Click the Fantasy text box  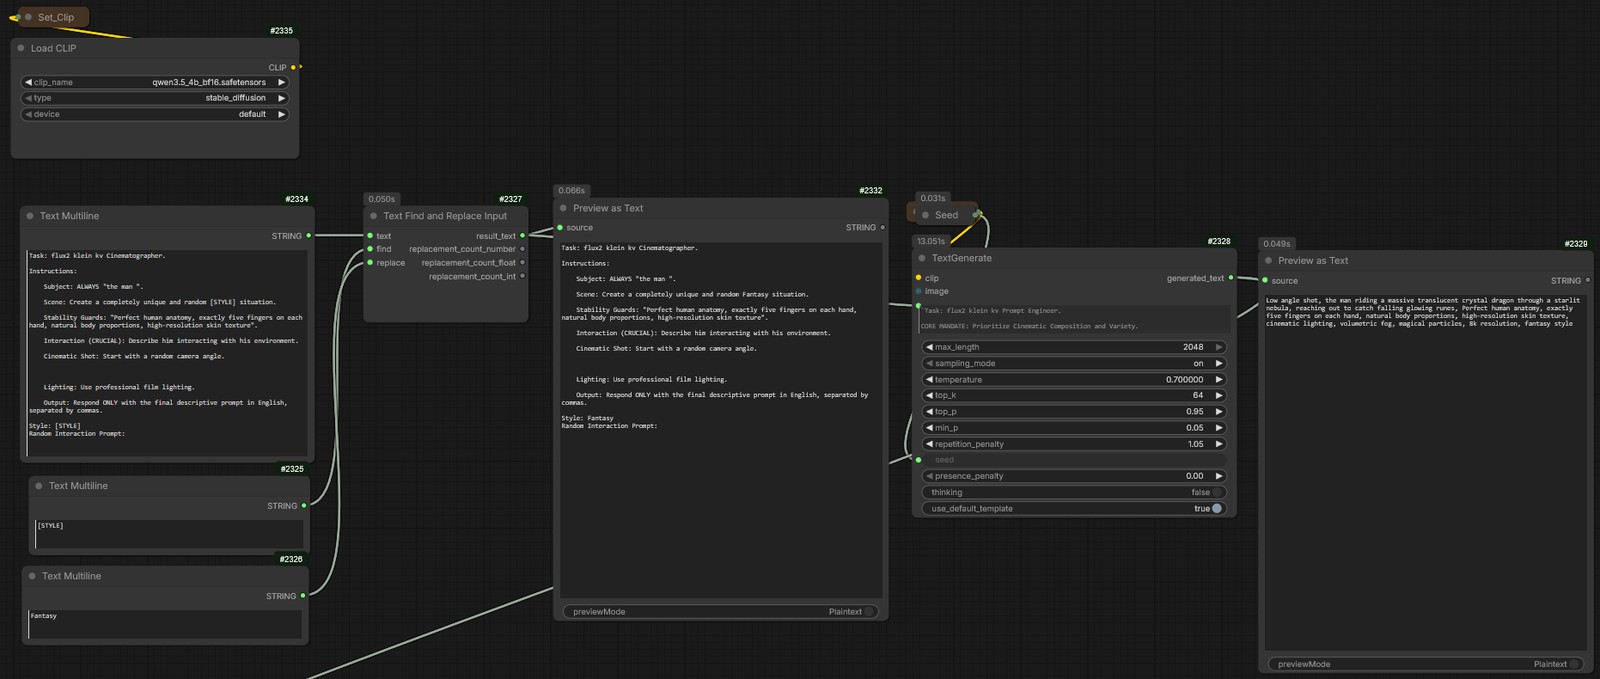tap(165, 624)
